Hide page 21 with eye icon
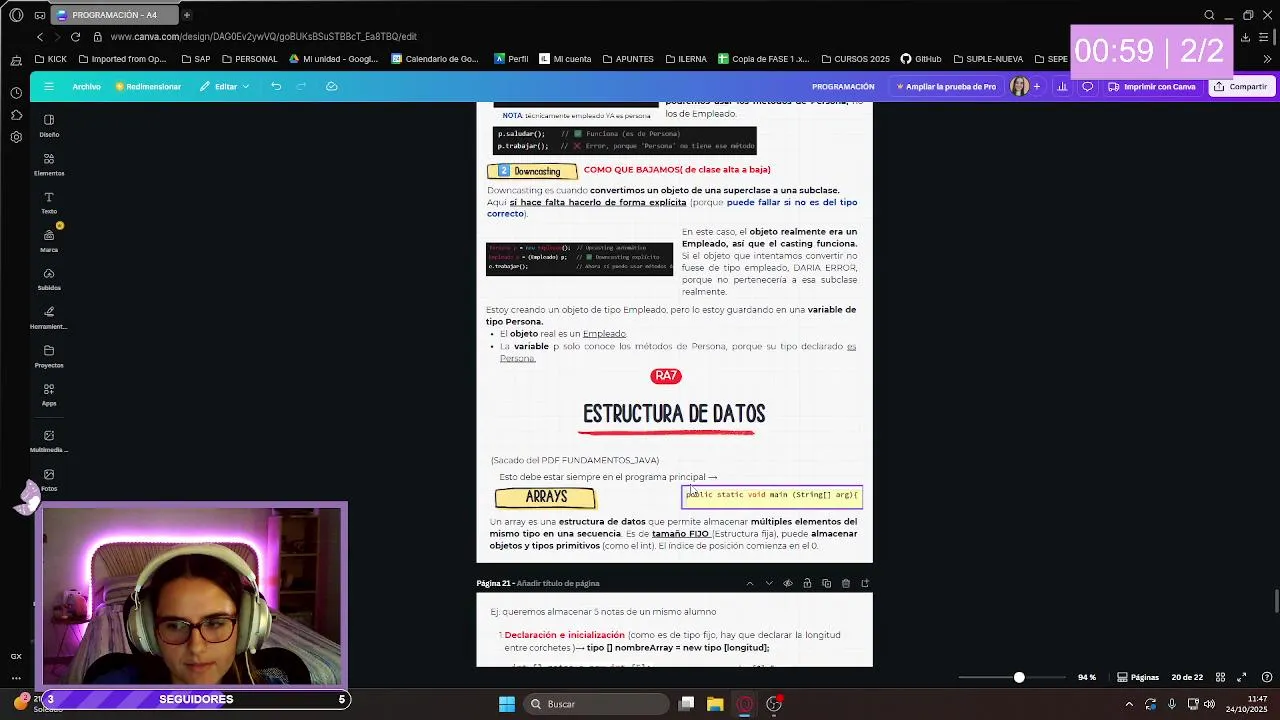The image size is (1280, 720). click(788, 583)
